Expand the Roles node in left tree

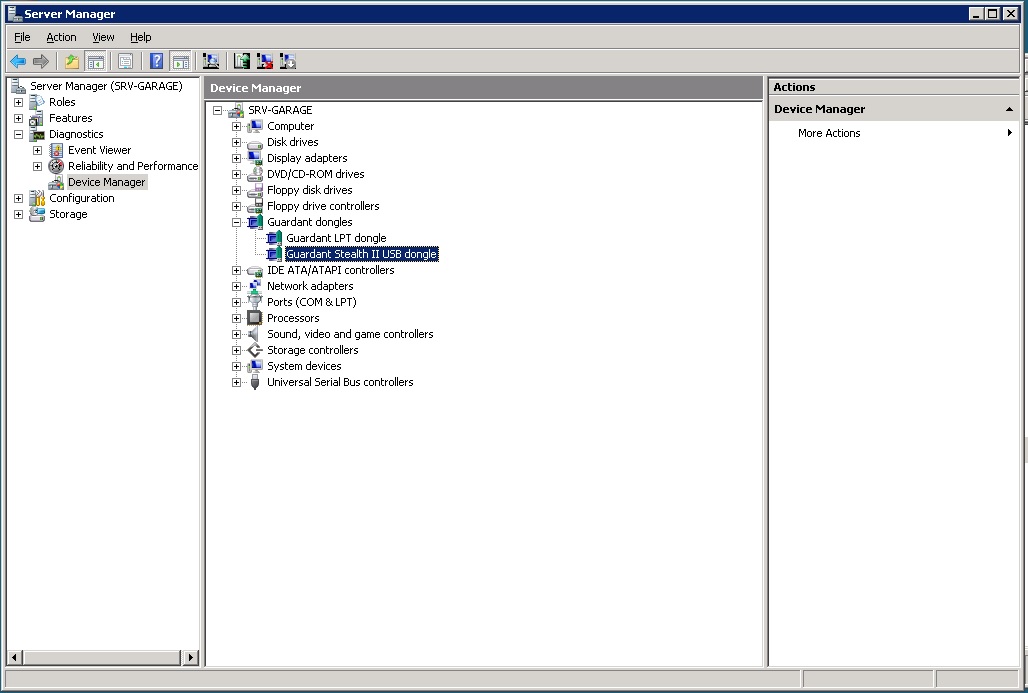click(x=18, y=102)
